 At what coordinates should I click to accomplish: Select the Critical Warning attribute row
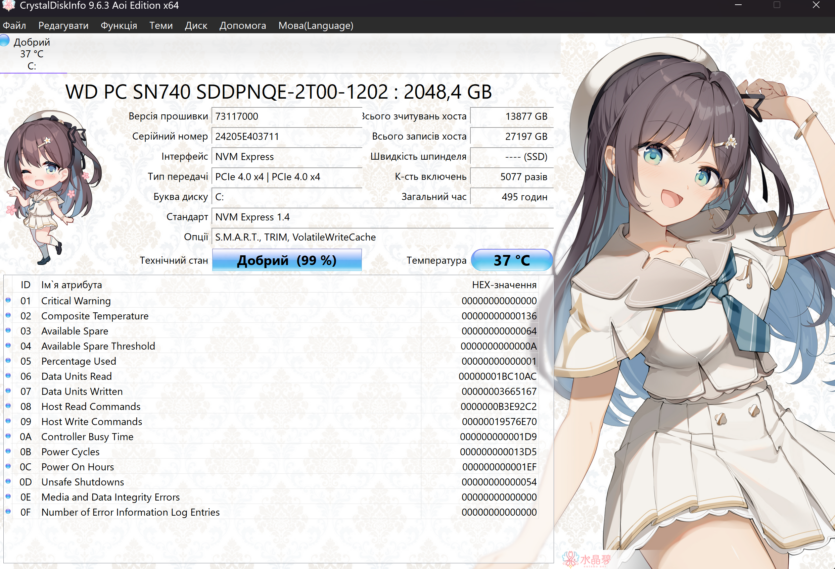pyautogui.click(x=272, y=301)
